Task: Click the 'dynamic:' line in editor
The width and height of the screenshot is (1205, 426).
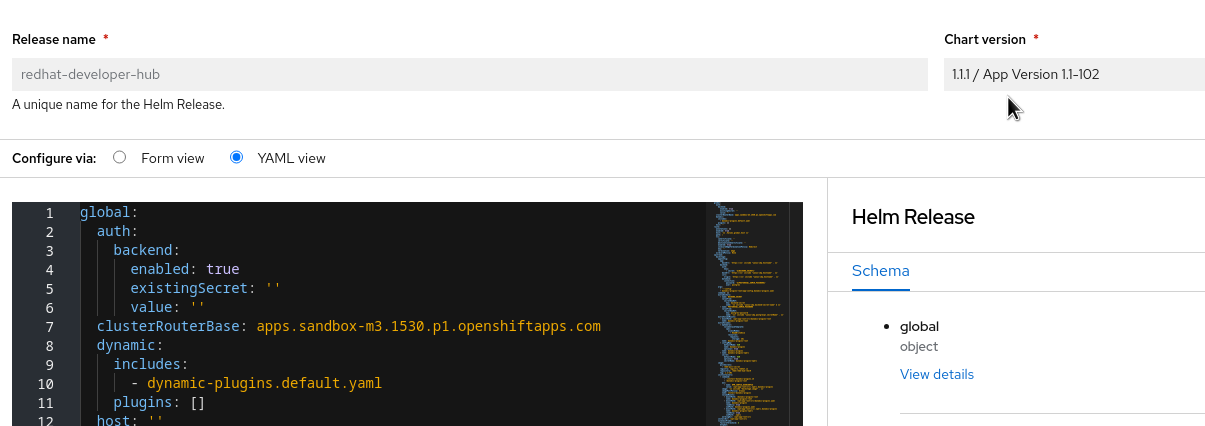Action: coord(130,345)
